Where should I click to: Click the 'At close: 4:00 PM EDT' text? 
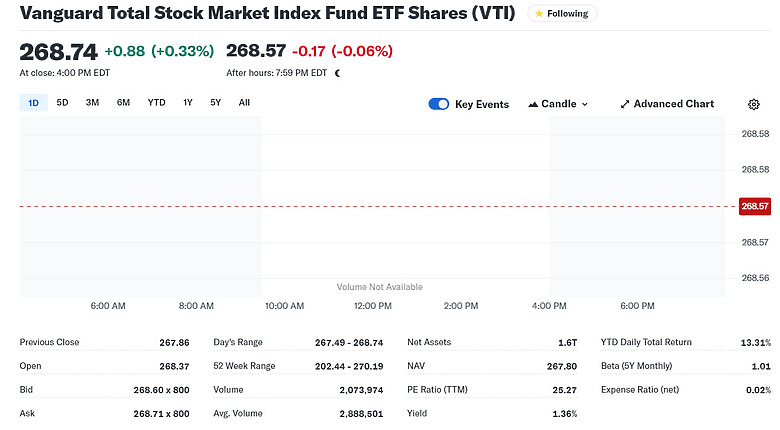[65, 73]
